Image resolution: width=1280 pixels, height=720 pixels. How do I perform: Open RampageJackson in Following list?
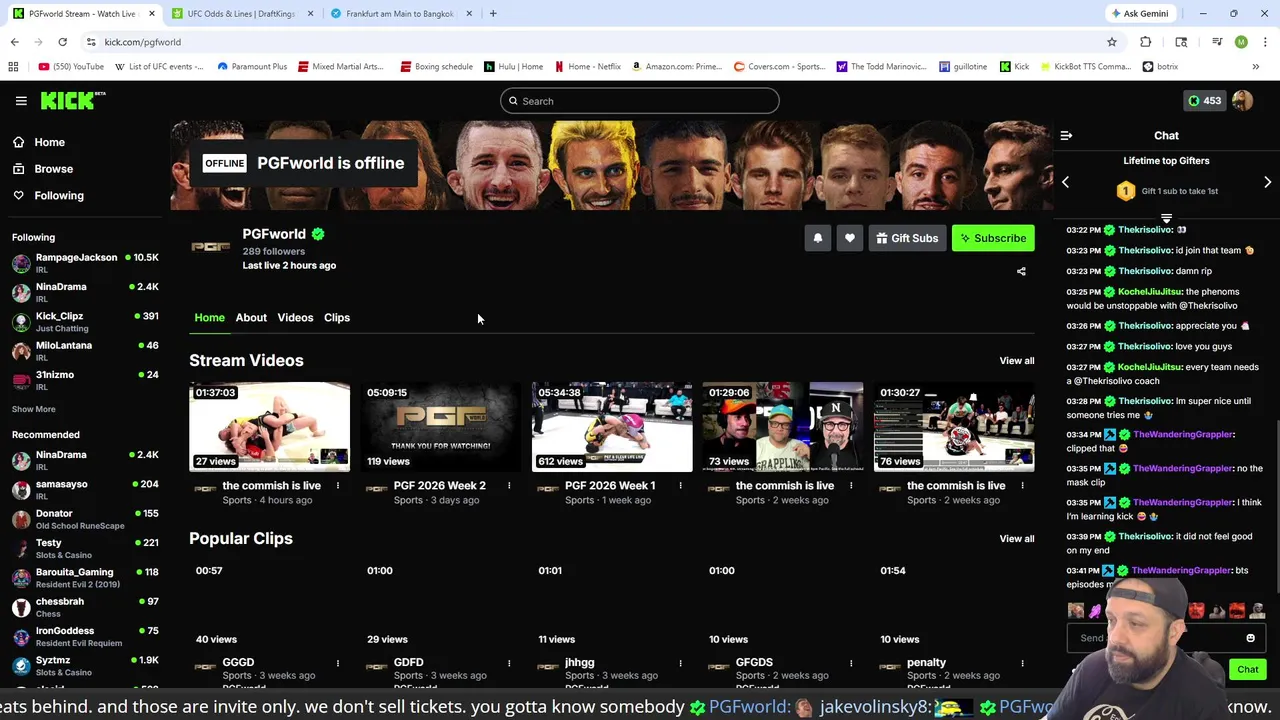85,263
